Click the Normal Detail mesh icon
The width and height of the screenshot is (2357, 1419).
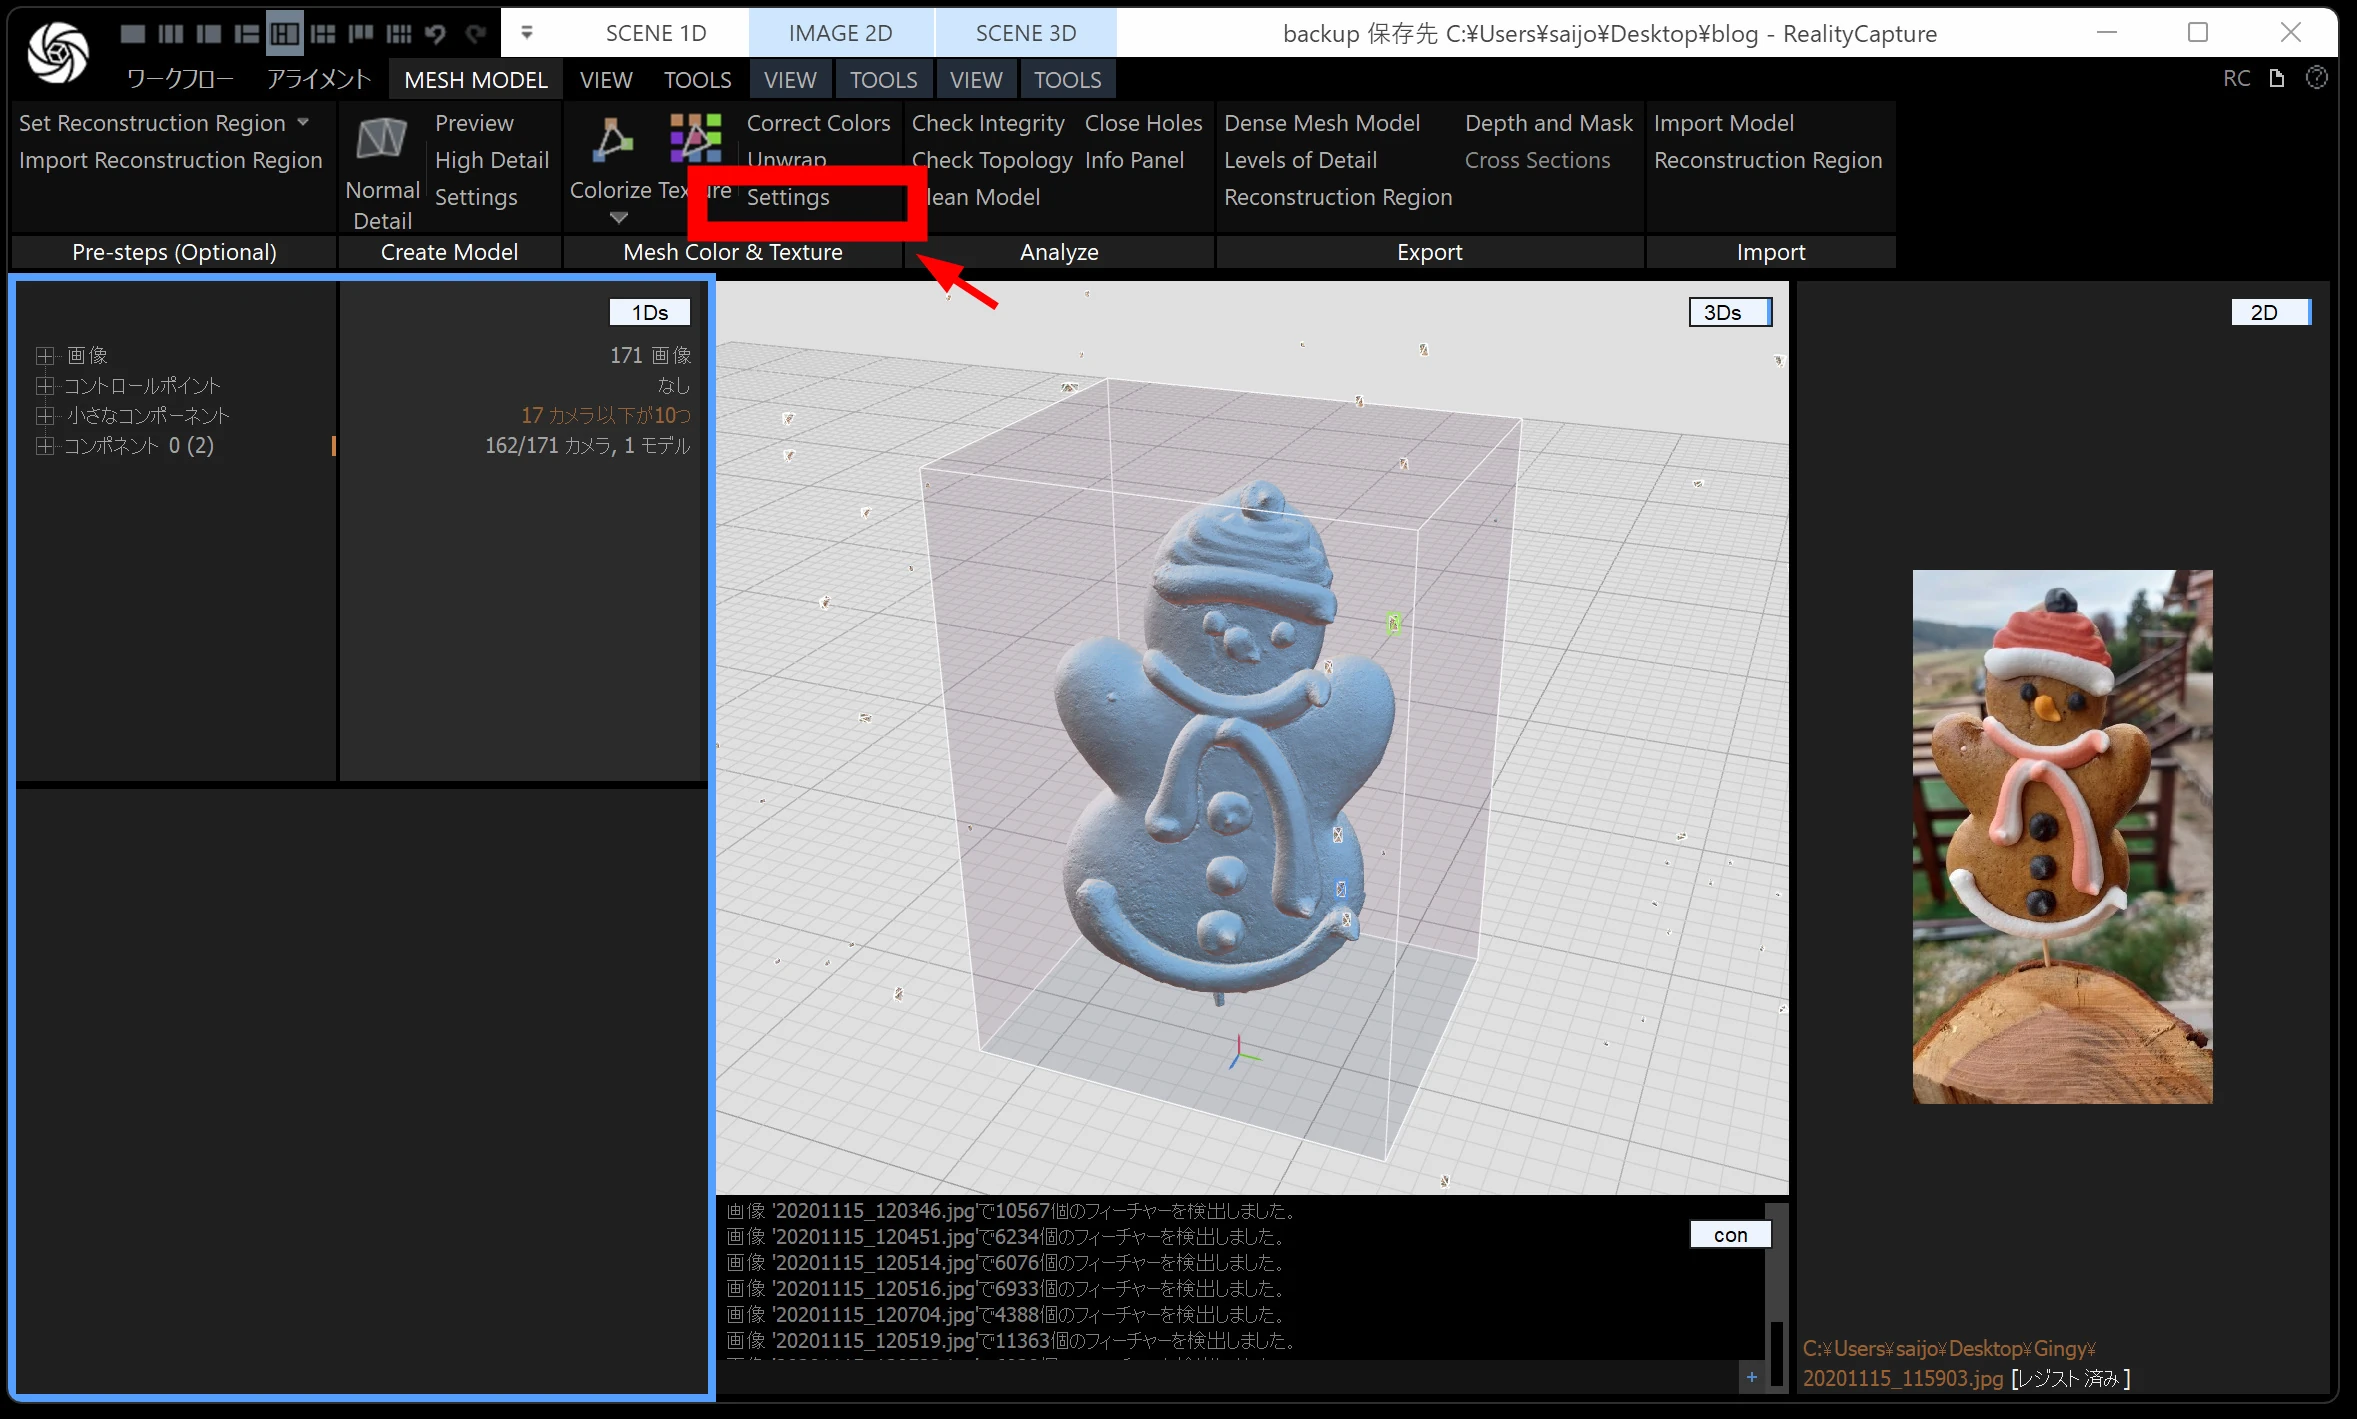382,139
